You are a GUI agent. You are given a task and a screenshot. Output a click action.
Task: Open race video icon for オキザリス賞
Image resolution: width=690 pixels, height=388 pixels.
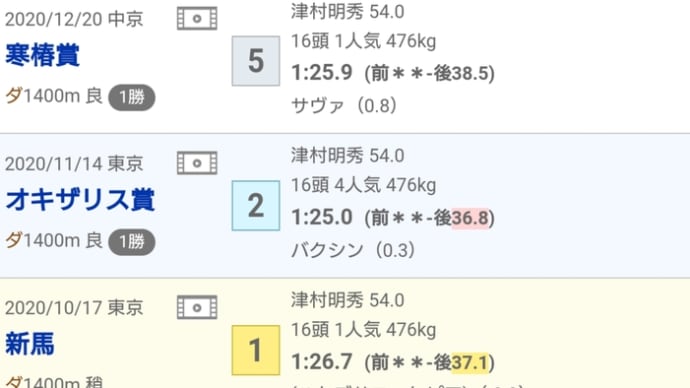coord(197,163)
